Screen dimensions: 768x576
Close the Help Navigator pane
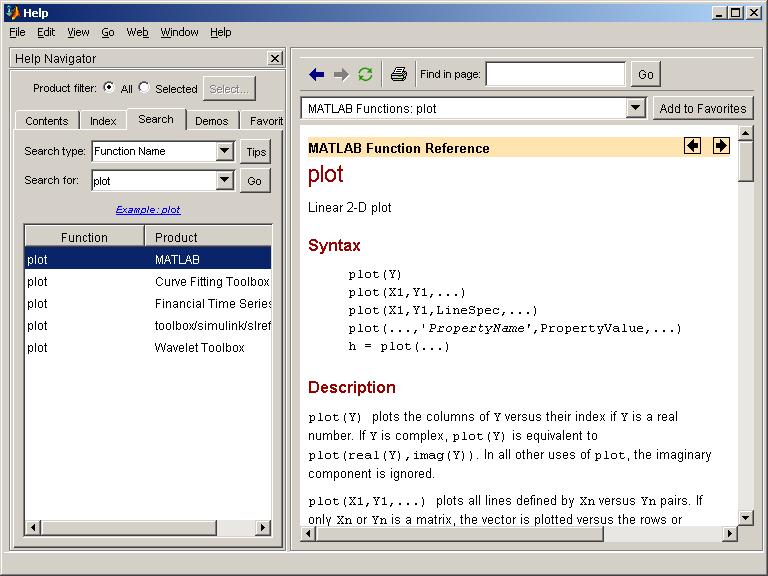[x=275, y=58]
